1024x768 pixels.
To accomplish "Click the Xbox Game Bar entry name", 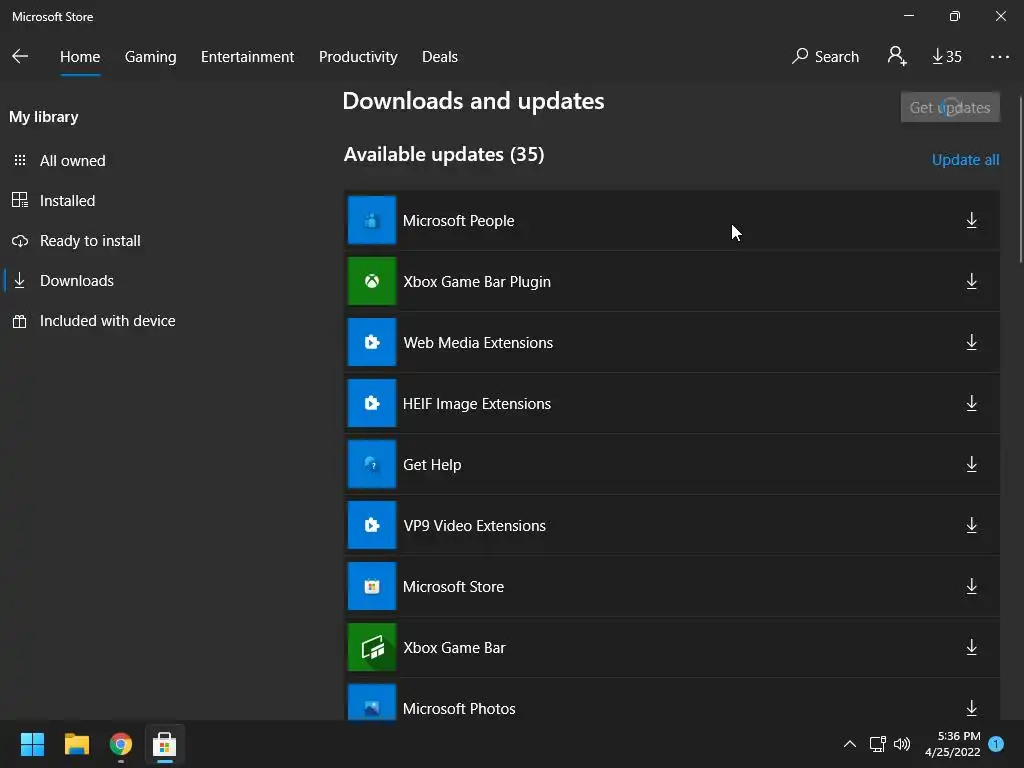I will [454, 647].
